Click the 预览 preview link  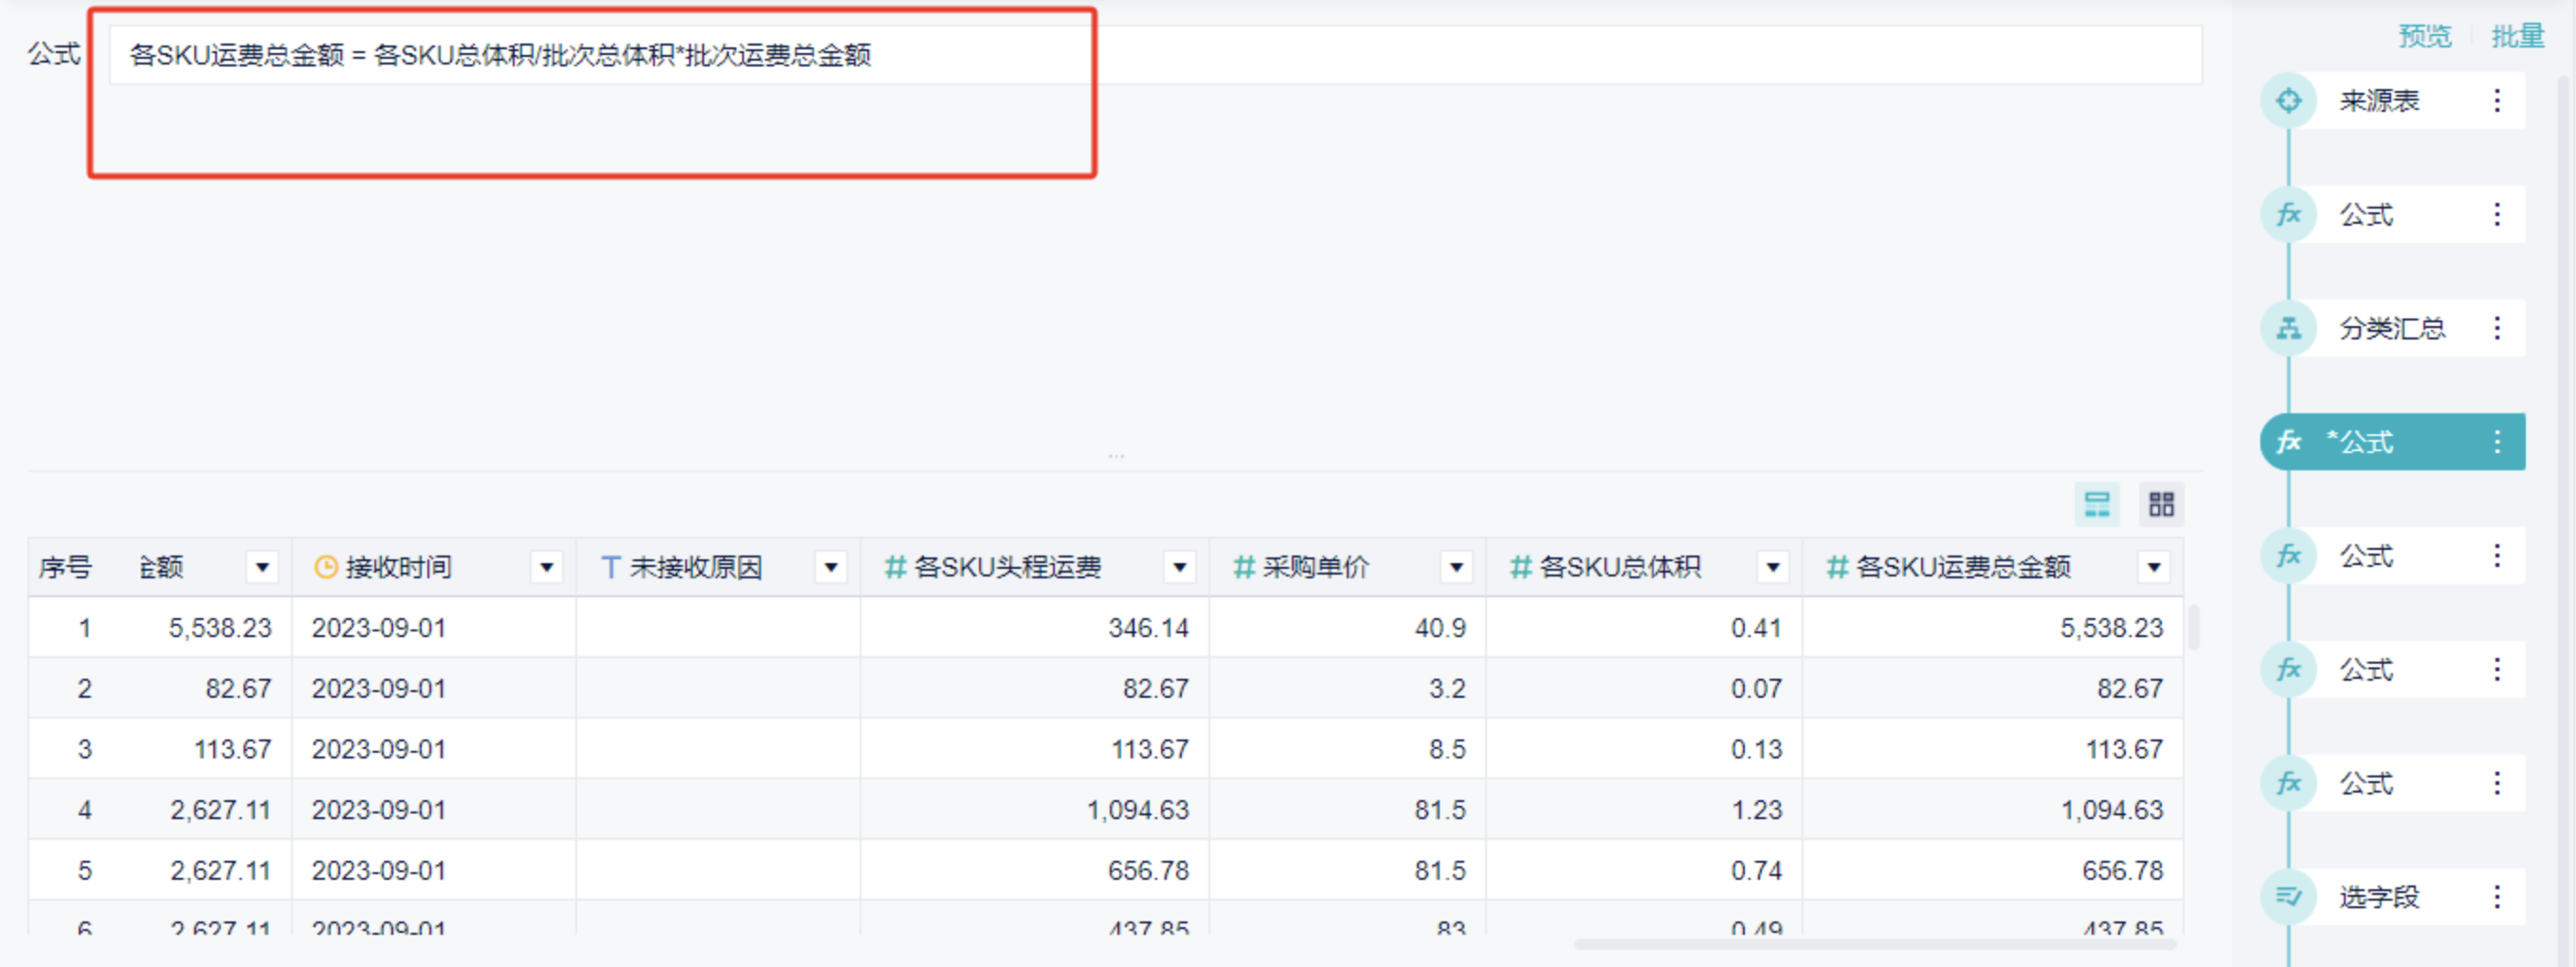click(2425, 36)
